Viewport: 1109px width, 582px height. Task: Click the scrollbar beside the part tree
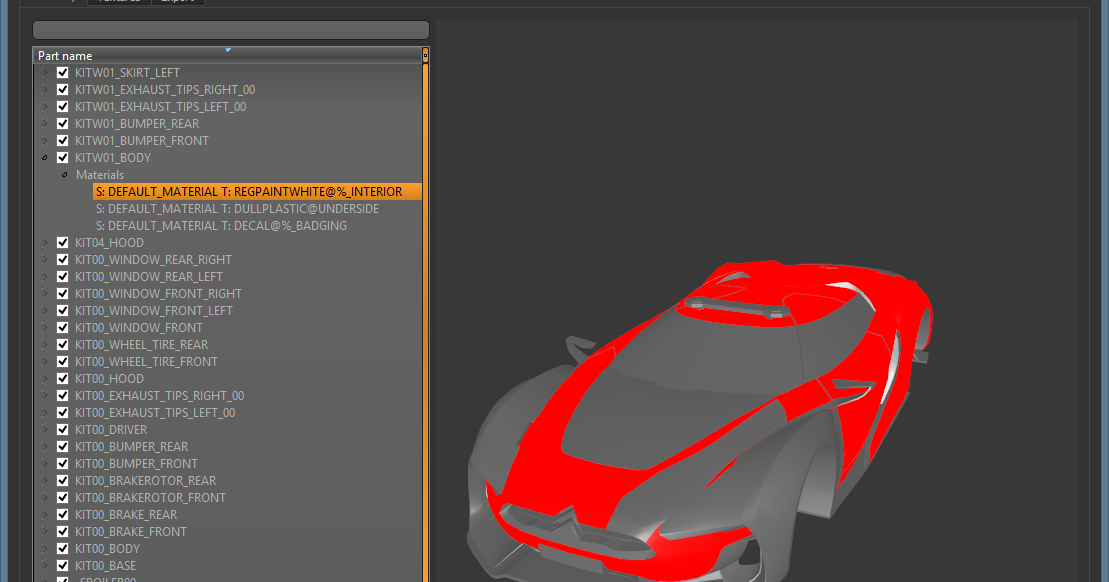[424, 300]
